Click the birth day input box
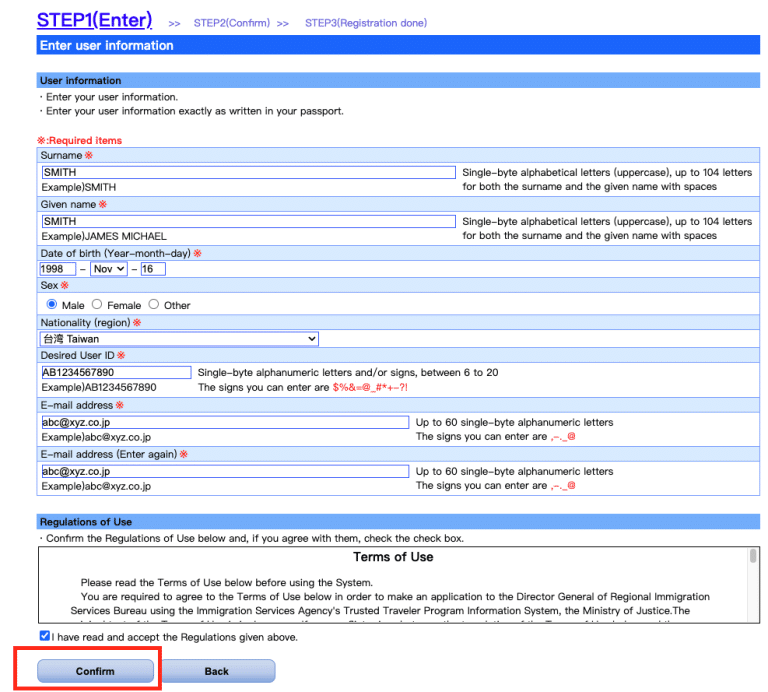This screenshot has width=768, height=692. [x=153, y=269]
